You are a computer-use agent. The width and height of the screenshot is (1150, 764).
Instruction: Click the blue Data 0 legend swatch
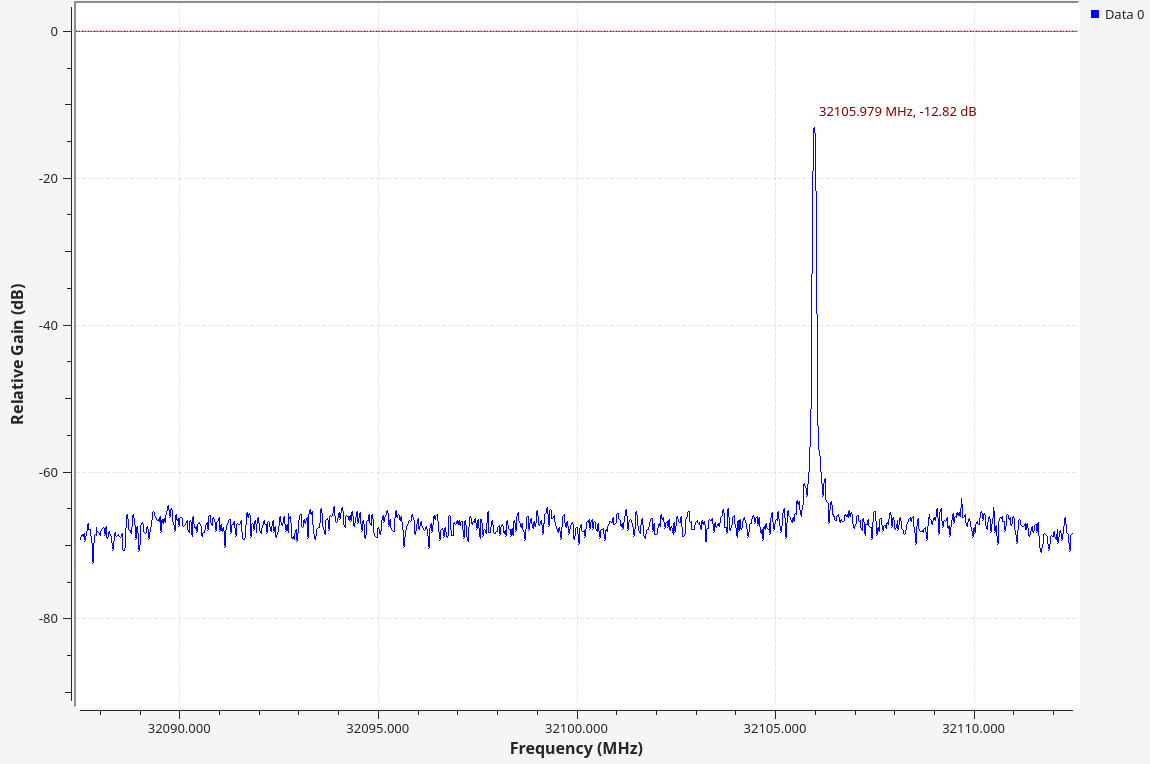1095,15
